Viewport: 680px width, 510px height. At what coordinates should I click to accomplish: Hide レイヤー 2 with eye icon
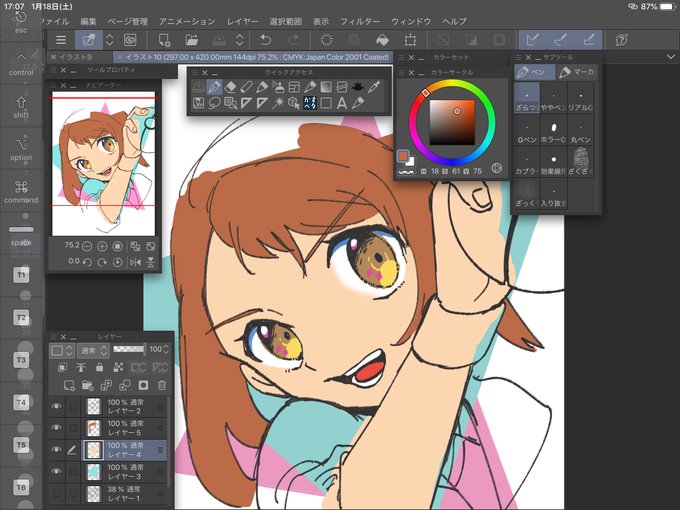pos(56,406)
